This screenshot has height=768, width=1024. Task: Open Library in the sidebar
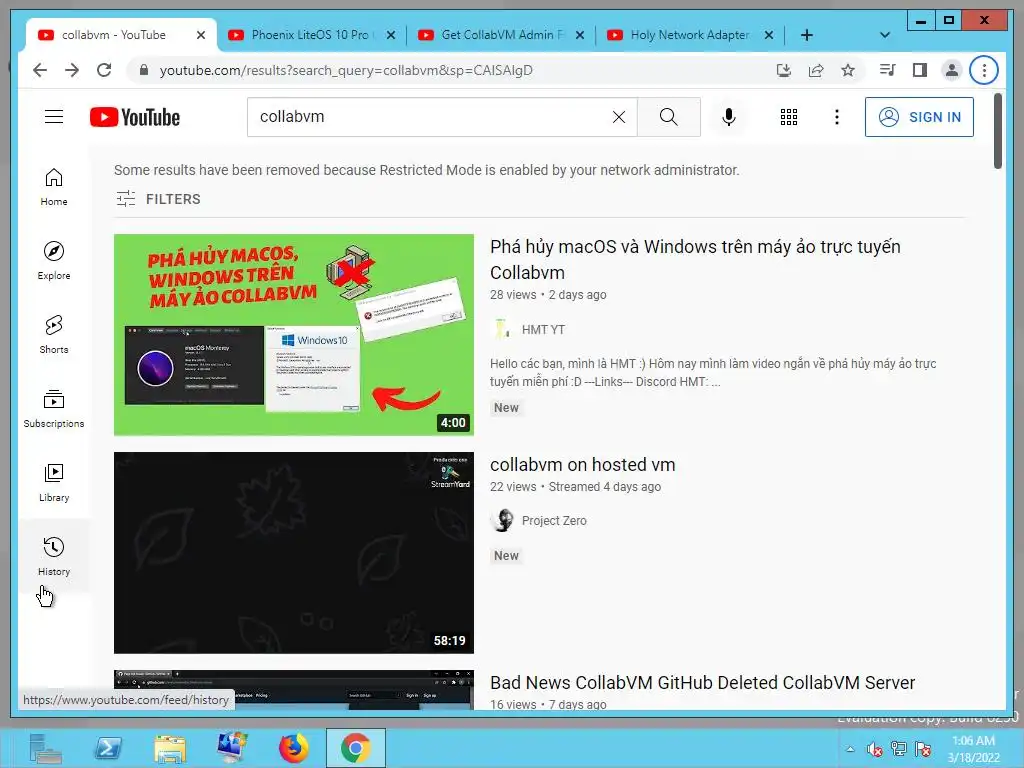click(x=54, y=483)
